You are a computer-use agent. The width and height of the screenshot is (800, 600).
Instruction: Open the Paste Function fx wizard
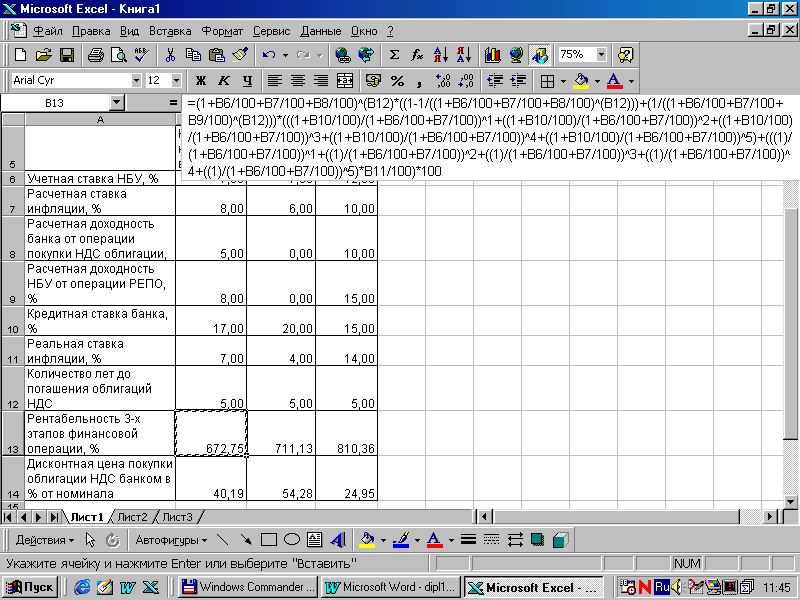coord(417,55)
